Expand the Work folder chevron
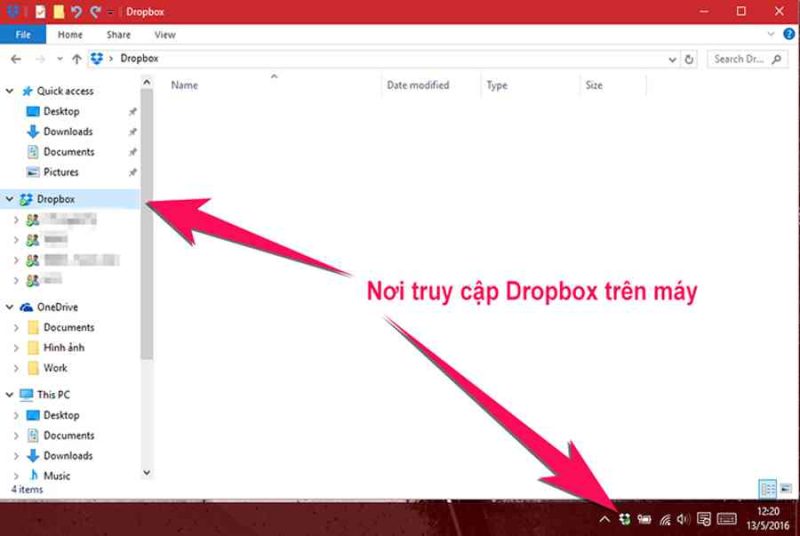The width and height of the screenshot is (800, 536). click(16, 368)
